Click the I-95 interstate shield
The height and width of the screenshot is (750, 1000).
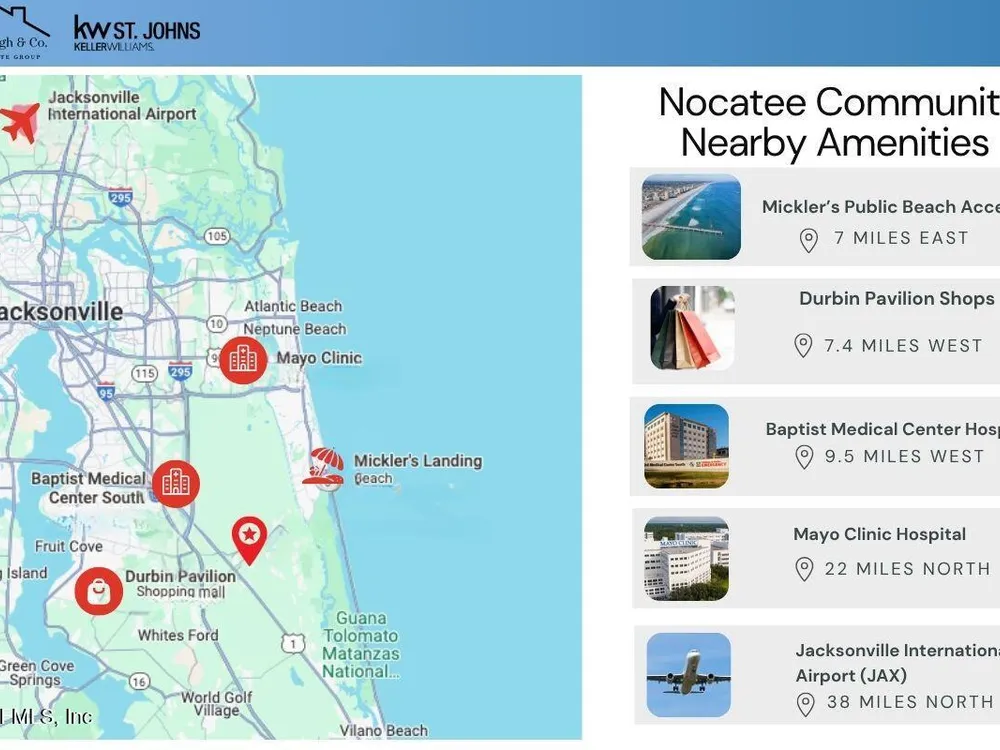[107, 392]
